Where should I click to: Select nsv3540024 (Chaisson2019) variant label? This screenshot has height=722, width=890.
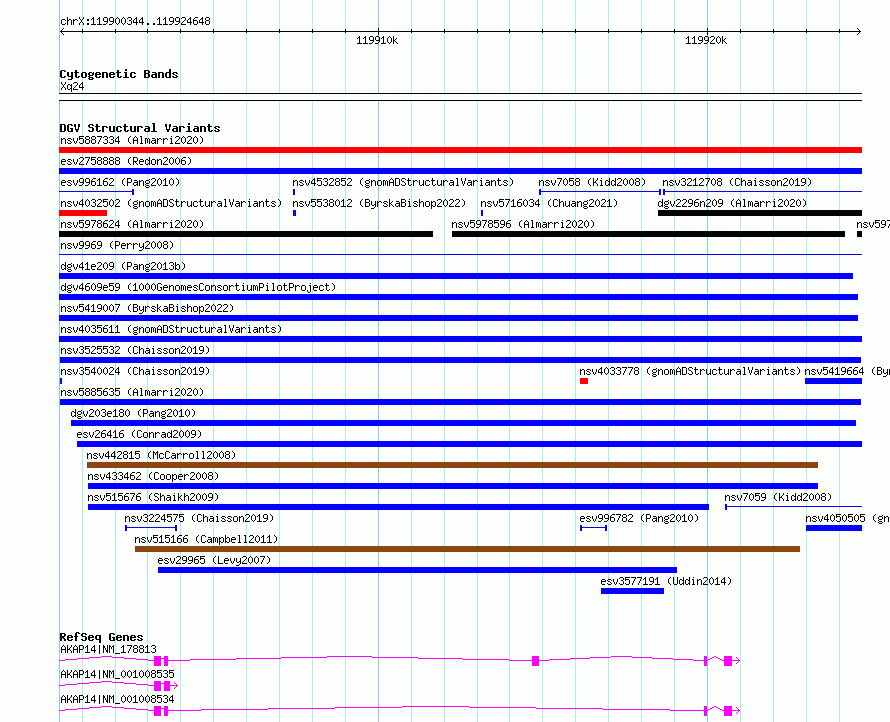pos(135,371)
